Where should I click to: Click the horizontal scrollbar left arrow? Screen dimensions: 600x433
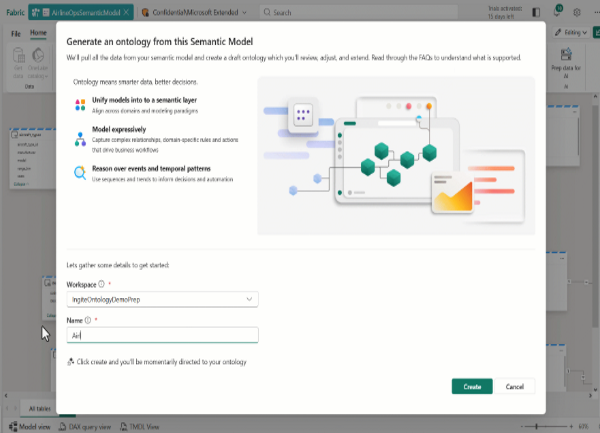coord(6,396)
